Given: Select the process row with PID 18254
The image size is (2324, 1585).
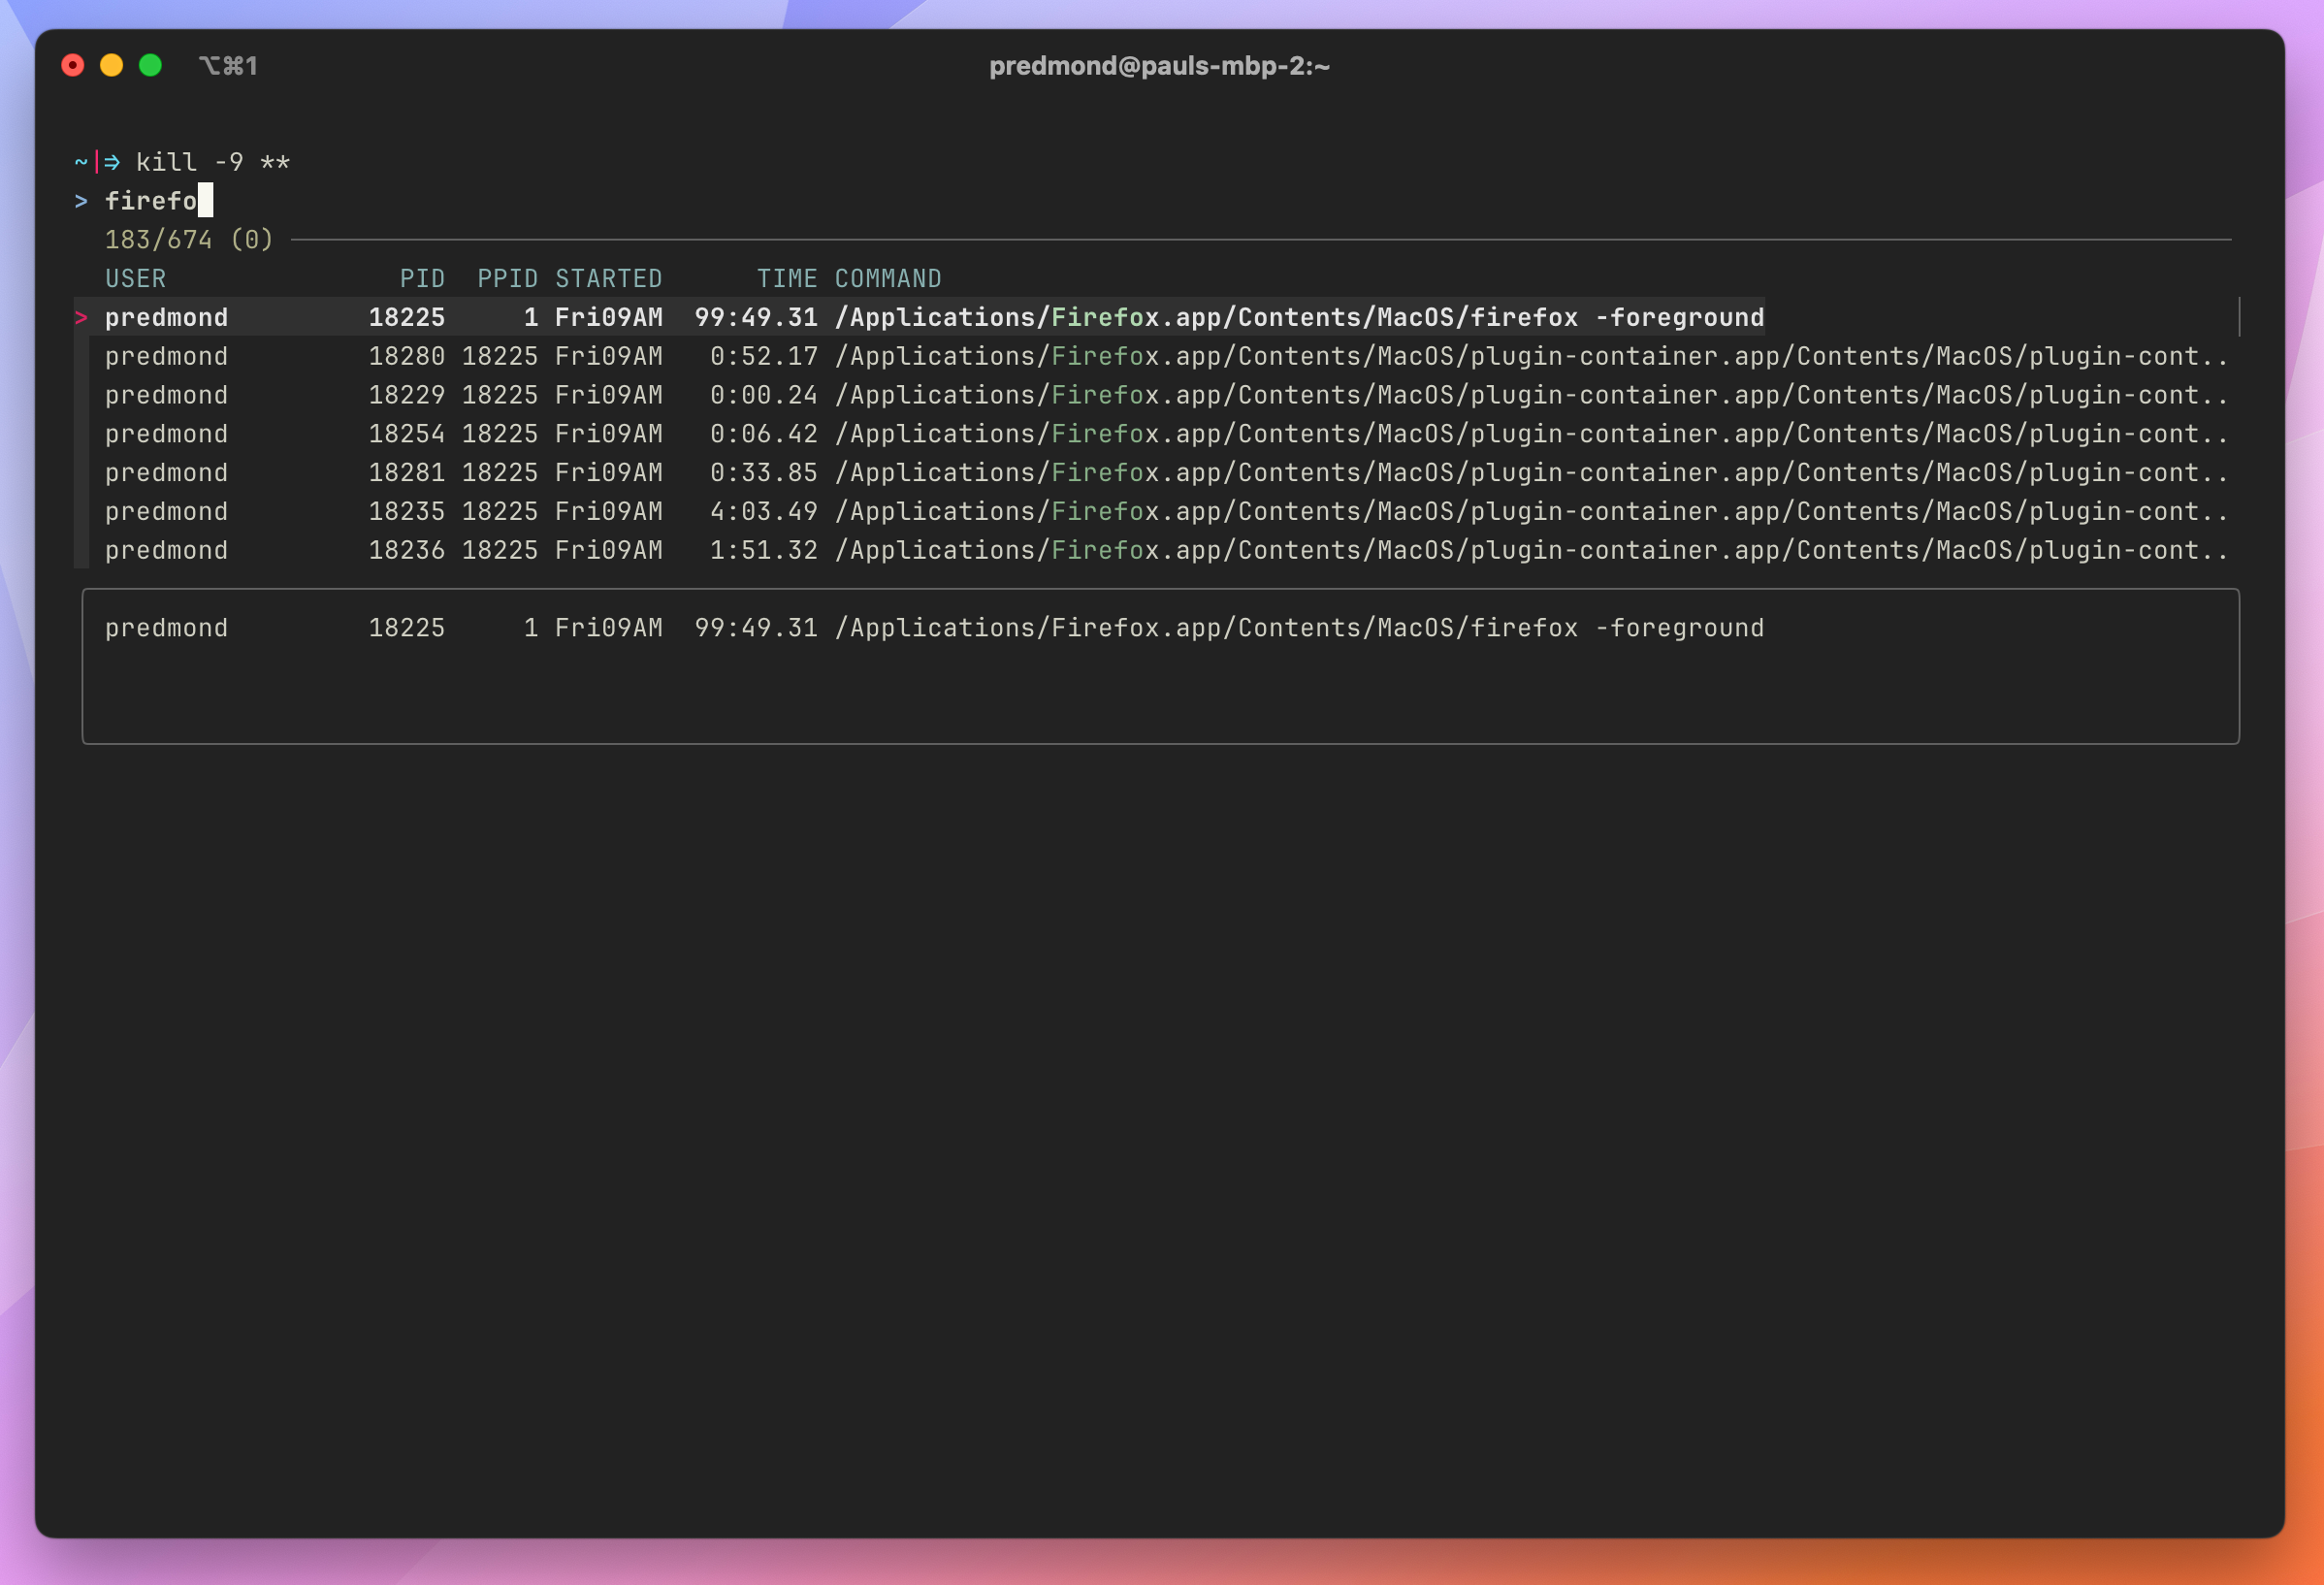Looking at the screenshot, I should pos(1167,434).
